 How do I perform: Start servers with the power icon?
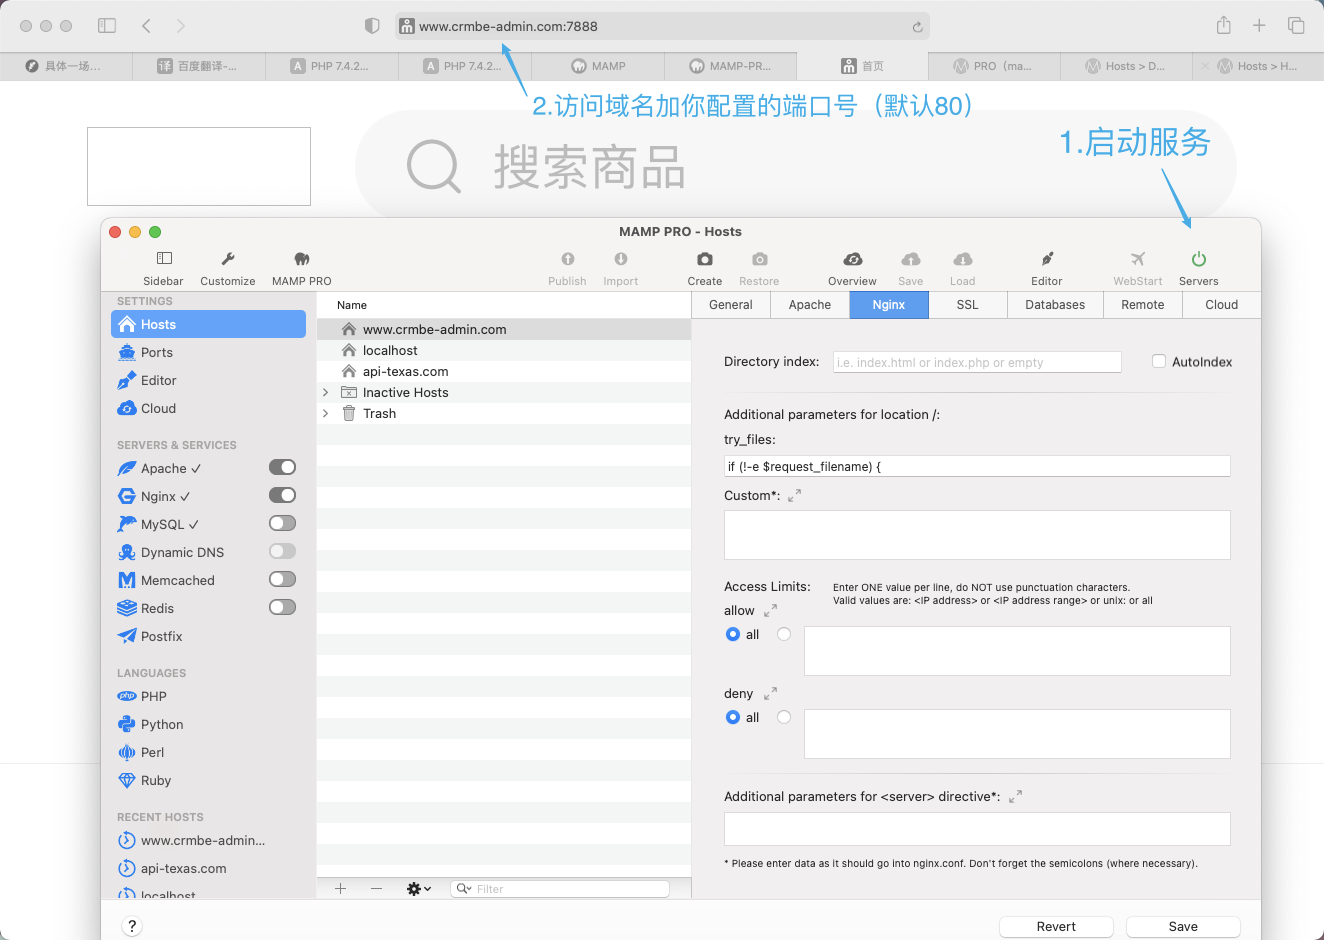click(1199, 259)
